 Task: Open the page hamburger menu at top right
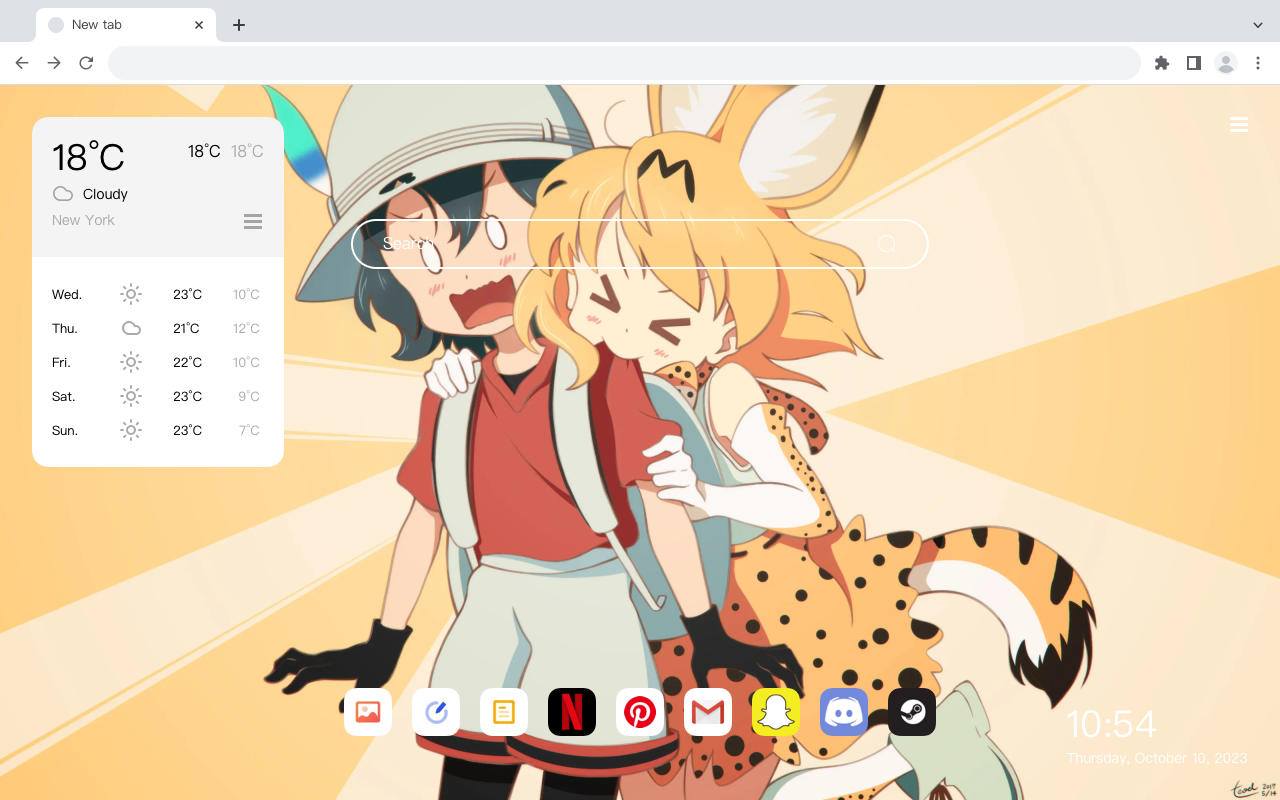1239,125
